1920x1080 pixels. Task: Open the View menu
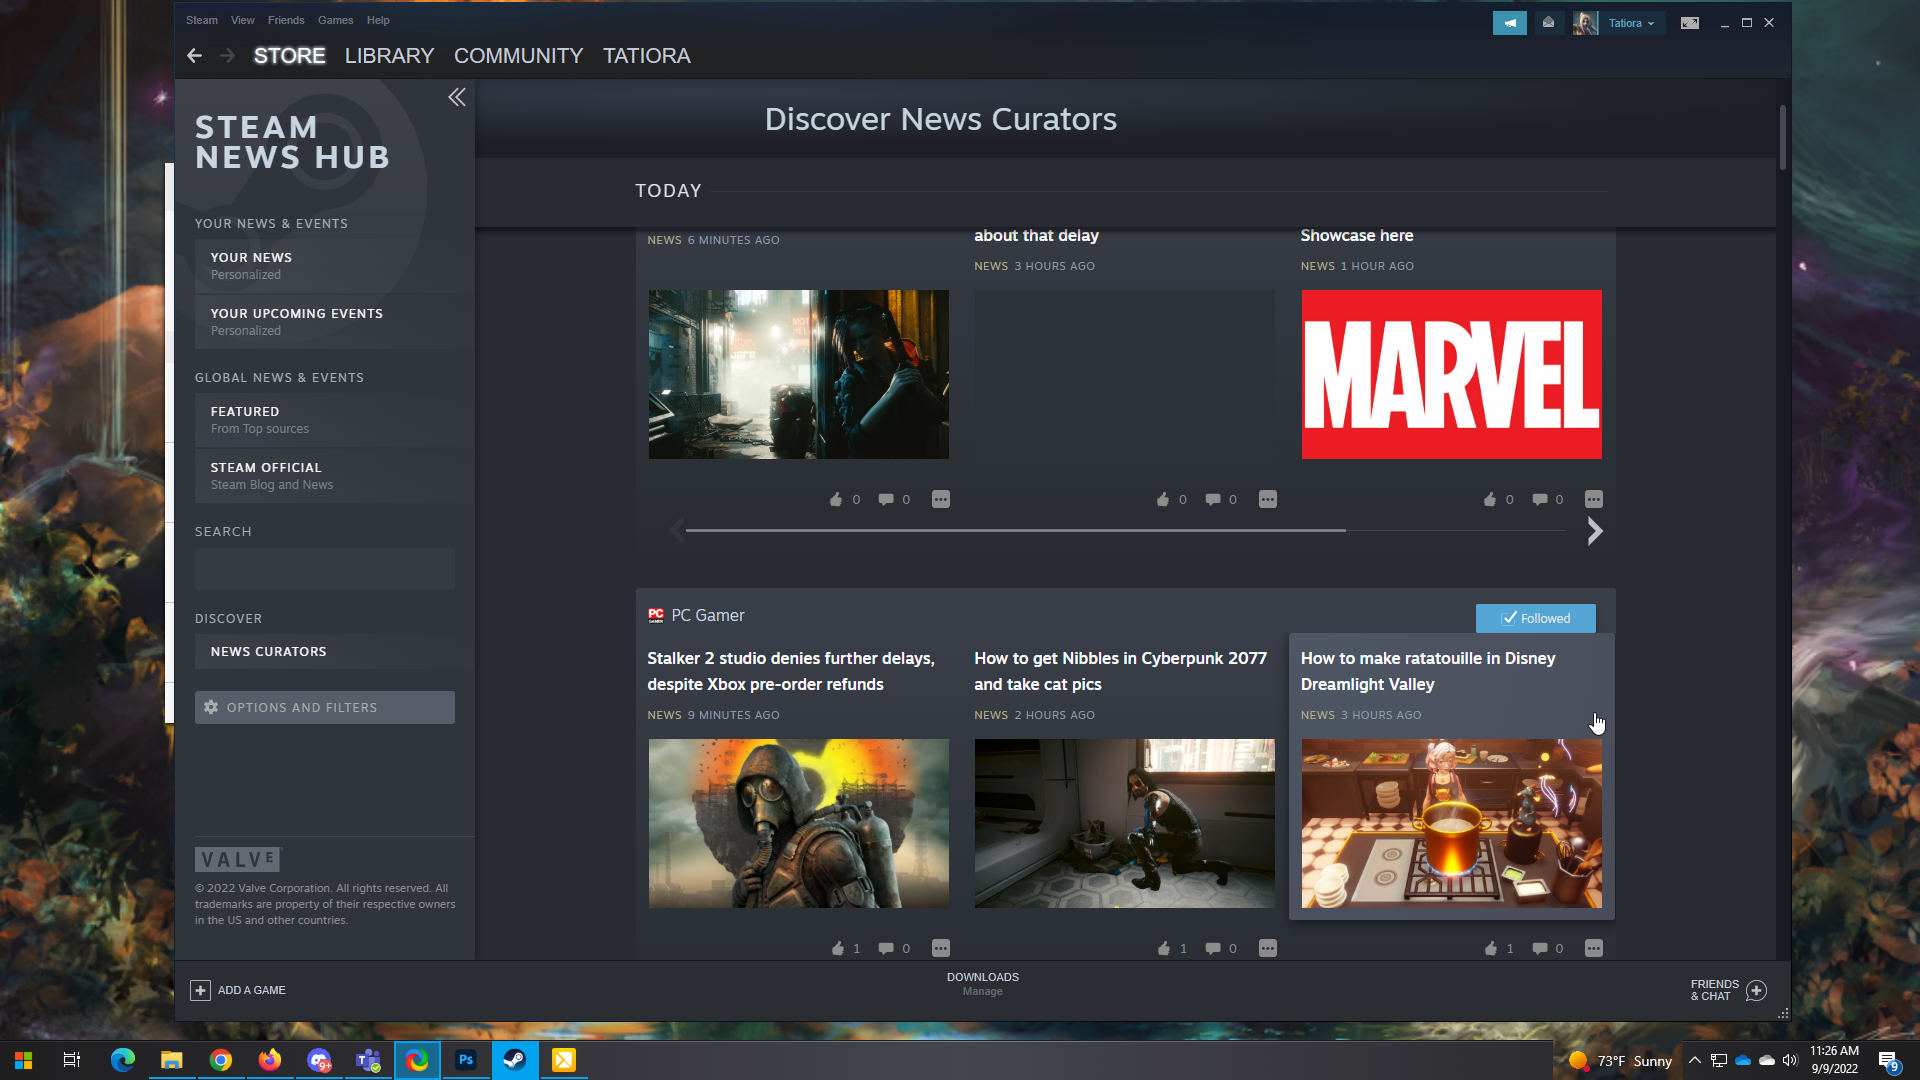pos(242,20)
